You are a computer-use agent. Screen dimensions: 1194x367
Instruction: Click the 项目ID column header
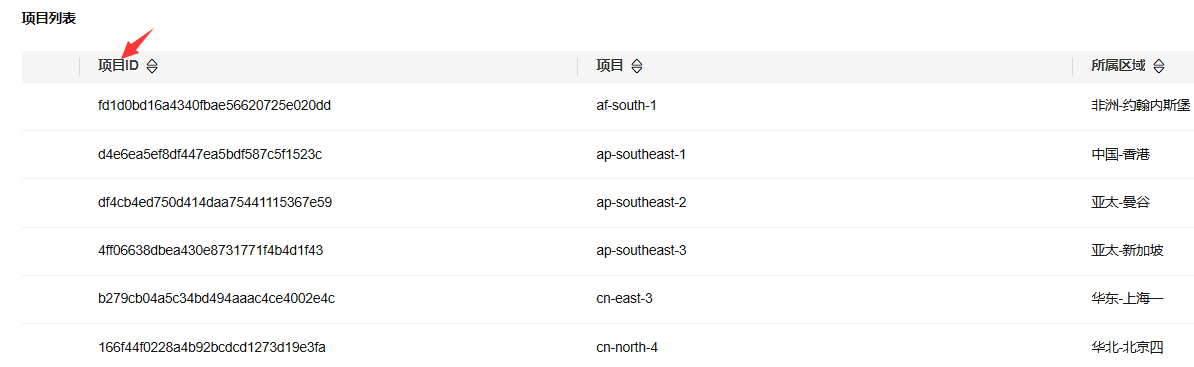[119, 66]
